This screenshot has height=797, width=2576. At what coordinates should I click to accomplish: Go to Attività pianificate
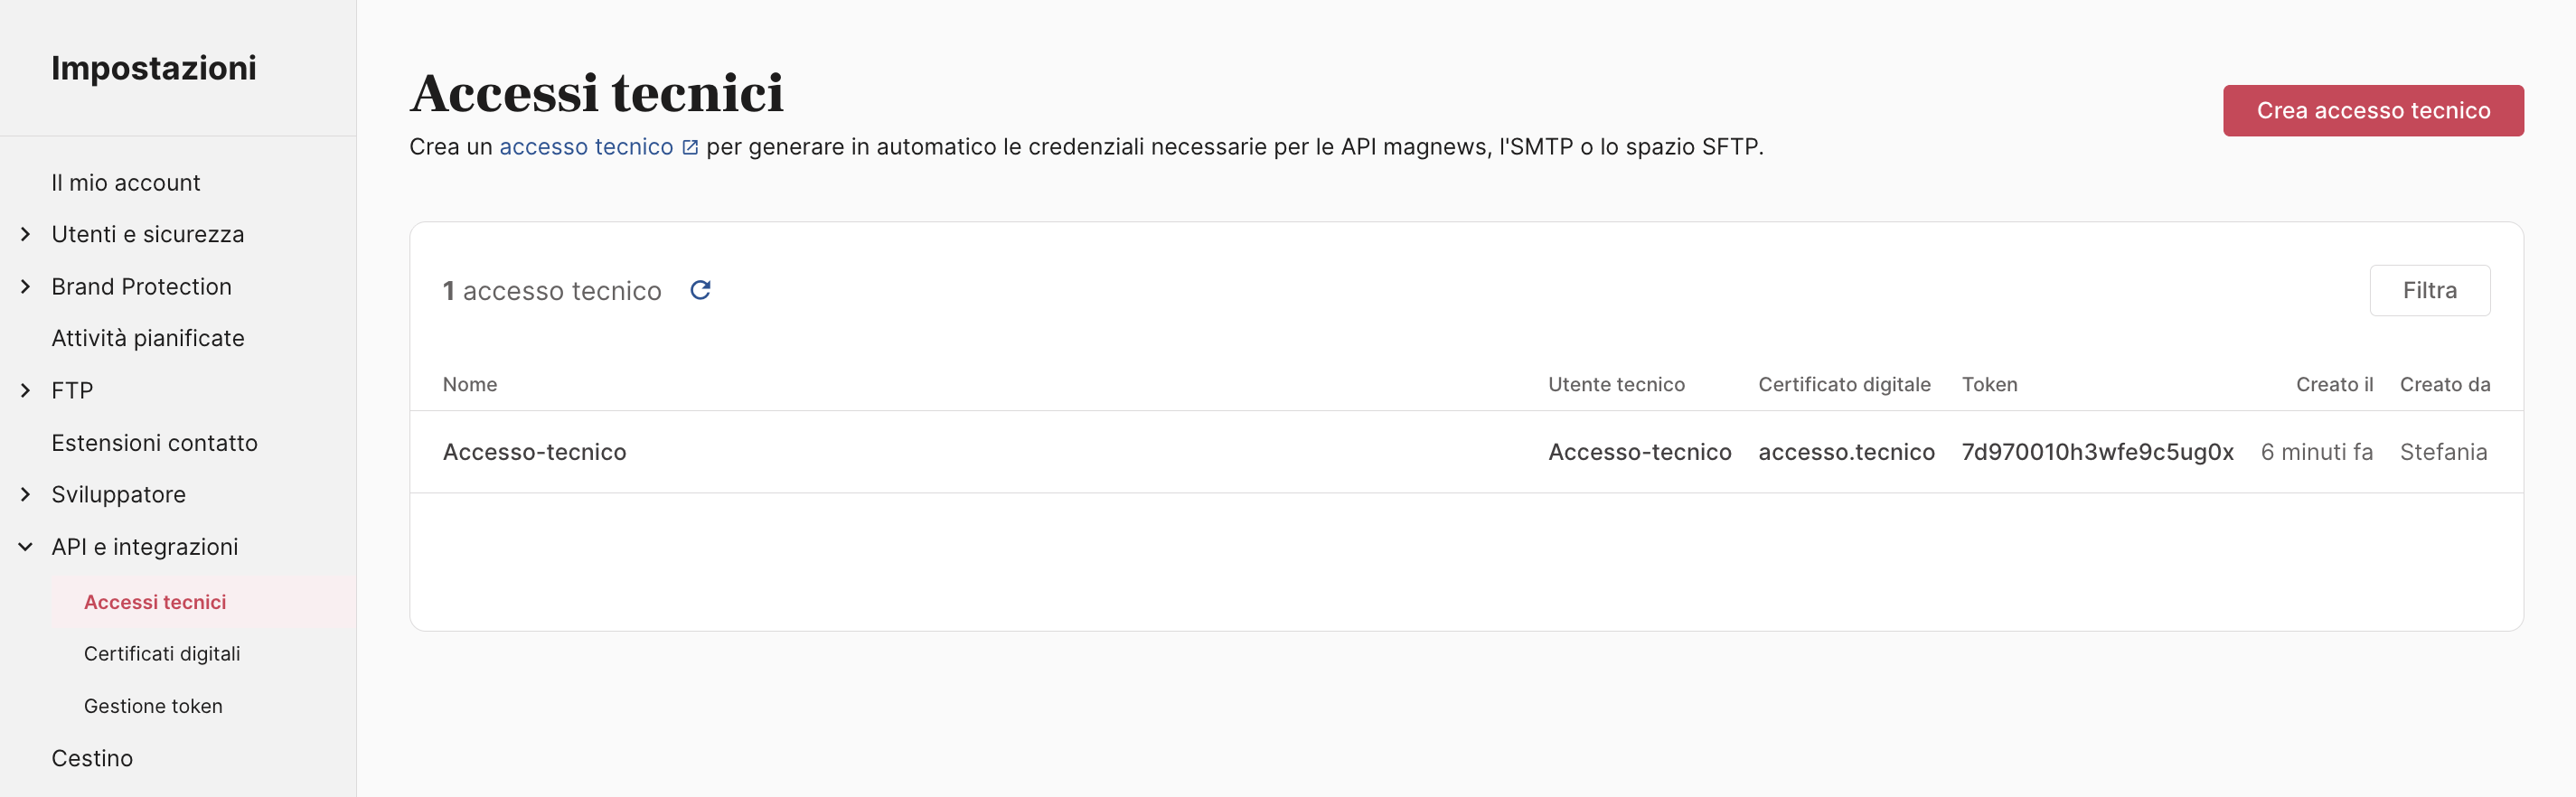[148, 338]
